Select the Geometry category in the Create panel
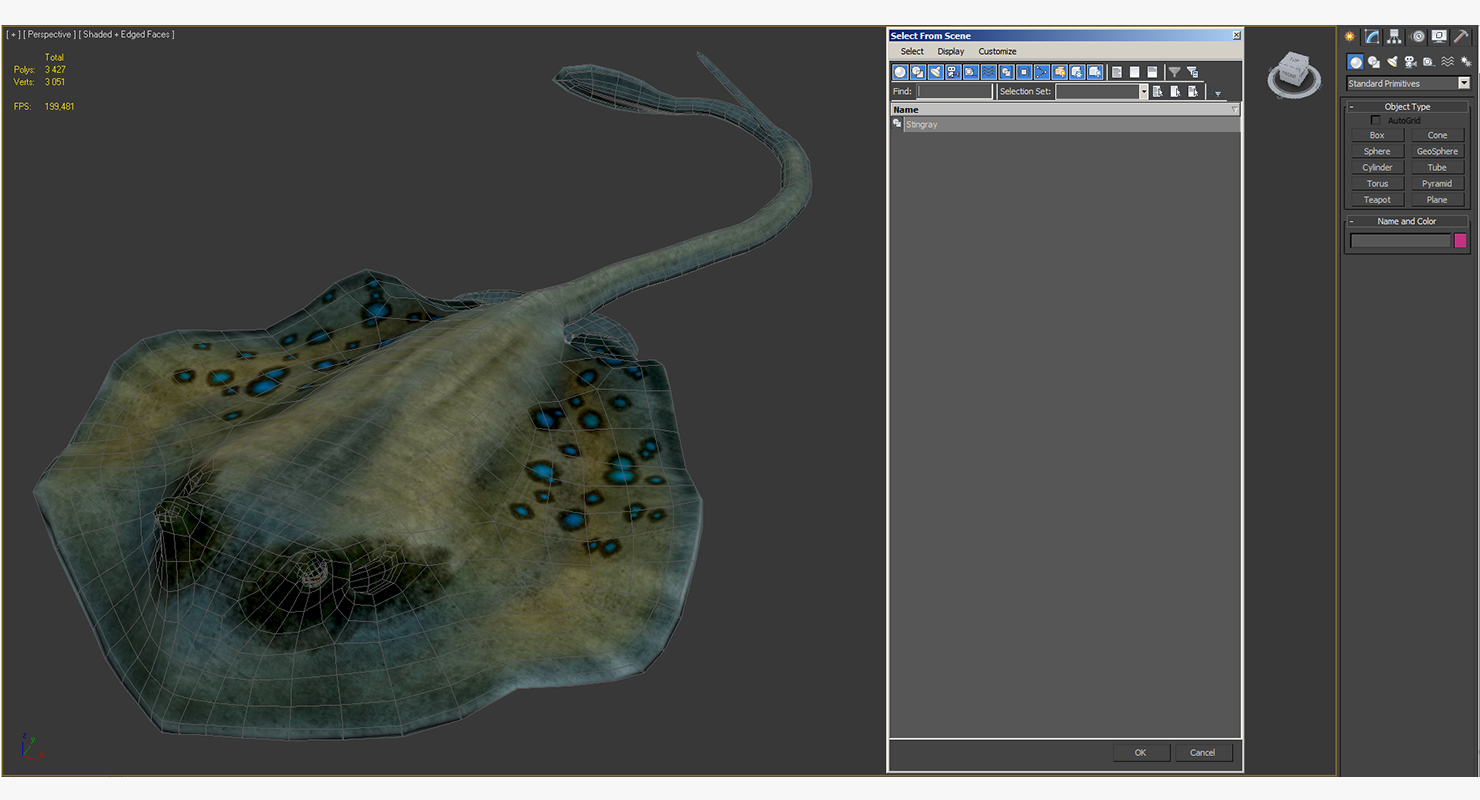This screenshot has height=800, width=1480. point(1355,62)
